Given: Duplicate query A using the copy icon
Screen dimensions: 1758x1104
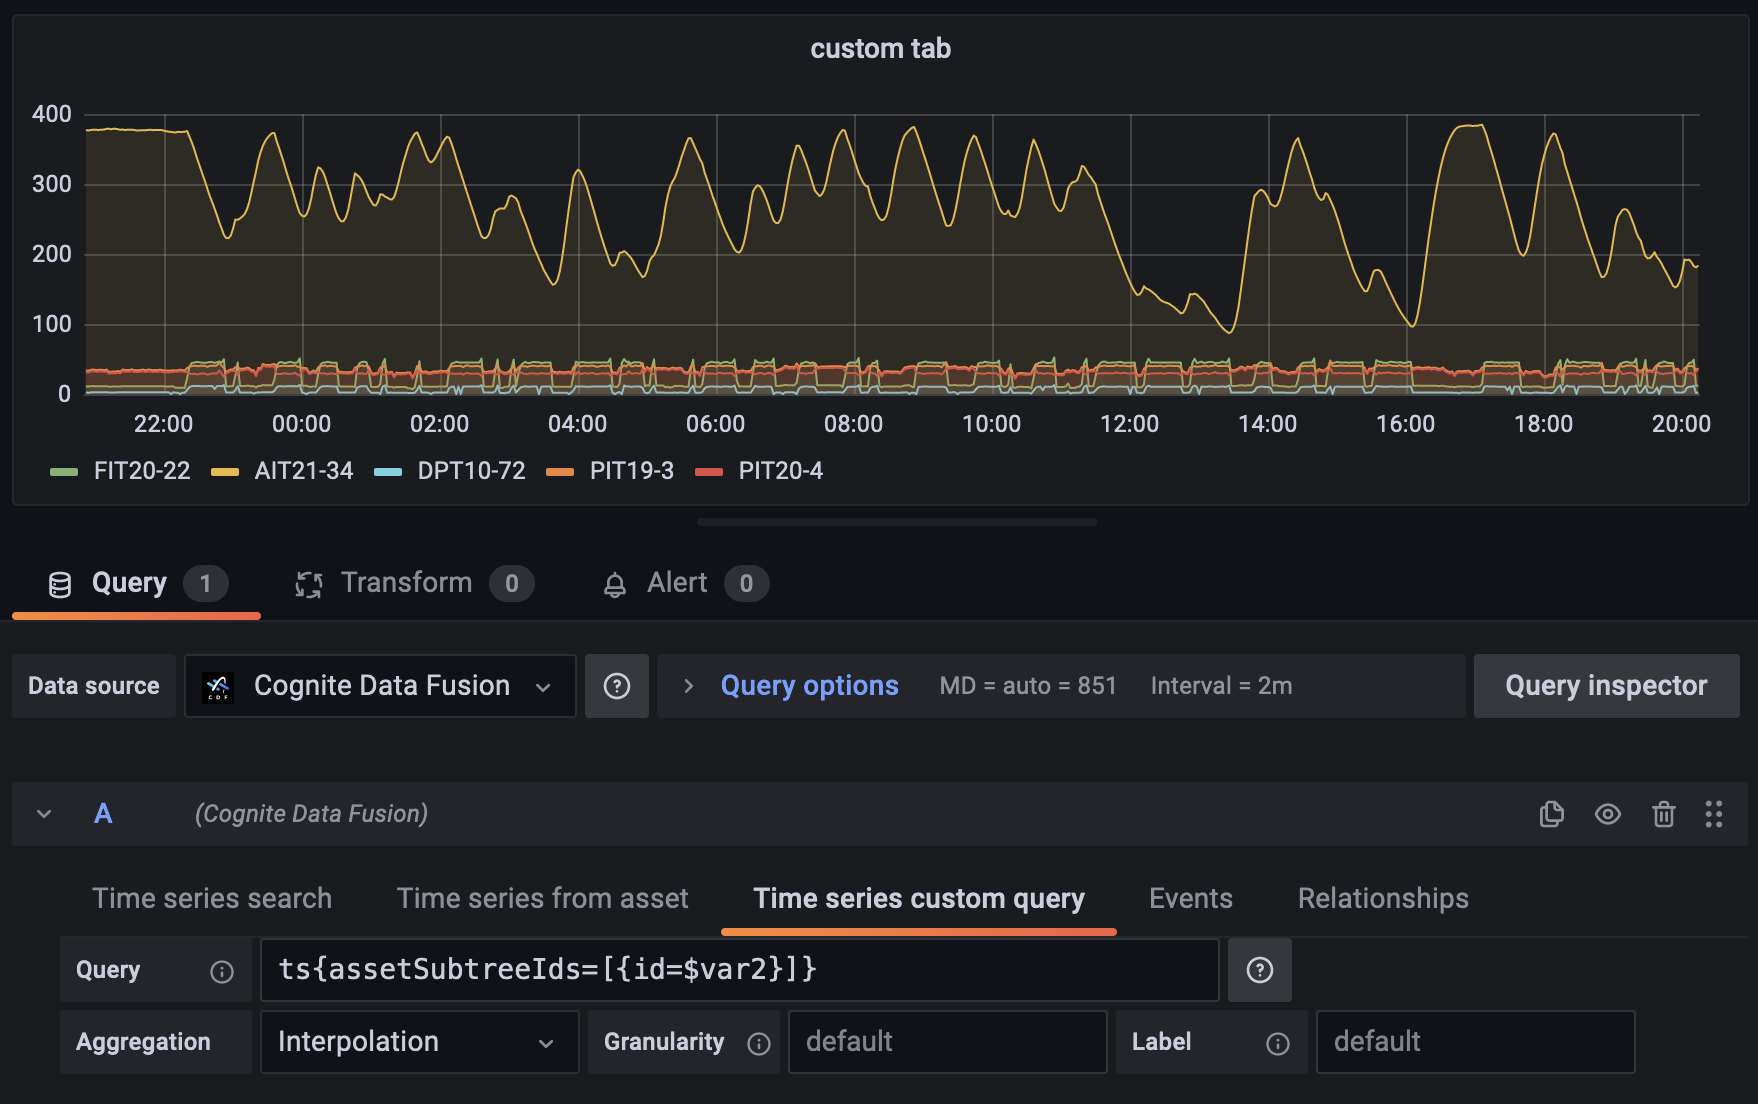Looking at the screenshot, I should [x=1551, y=814].
